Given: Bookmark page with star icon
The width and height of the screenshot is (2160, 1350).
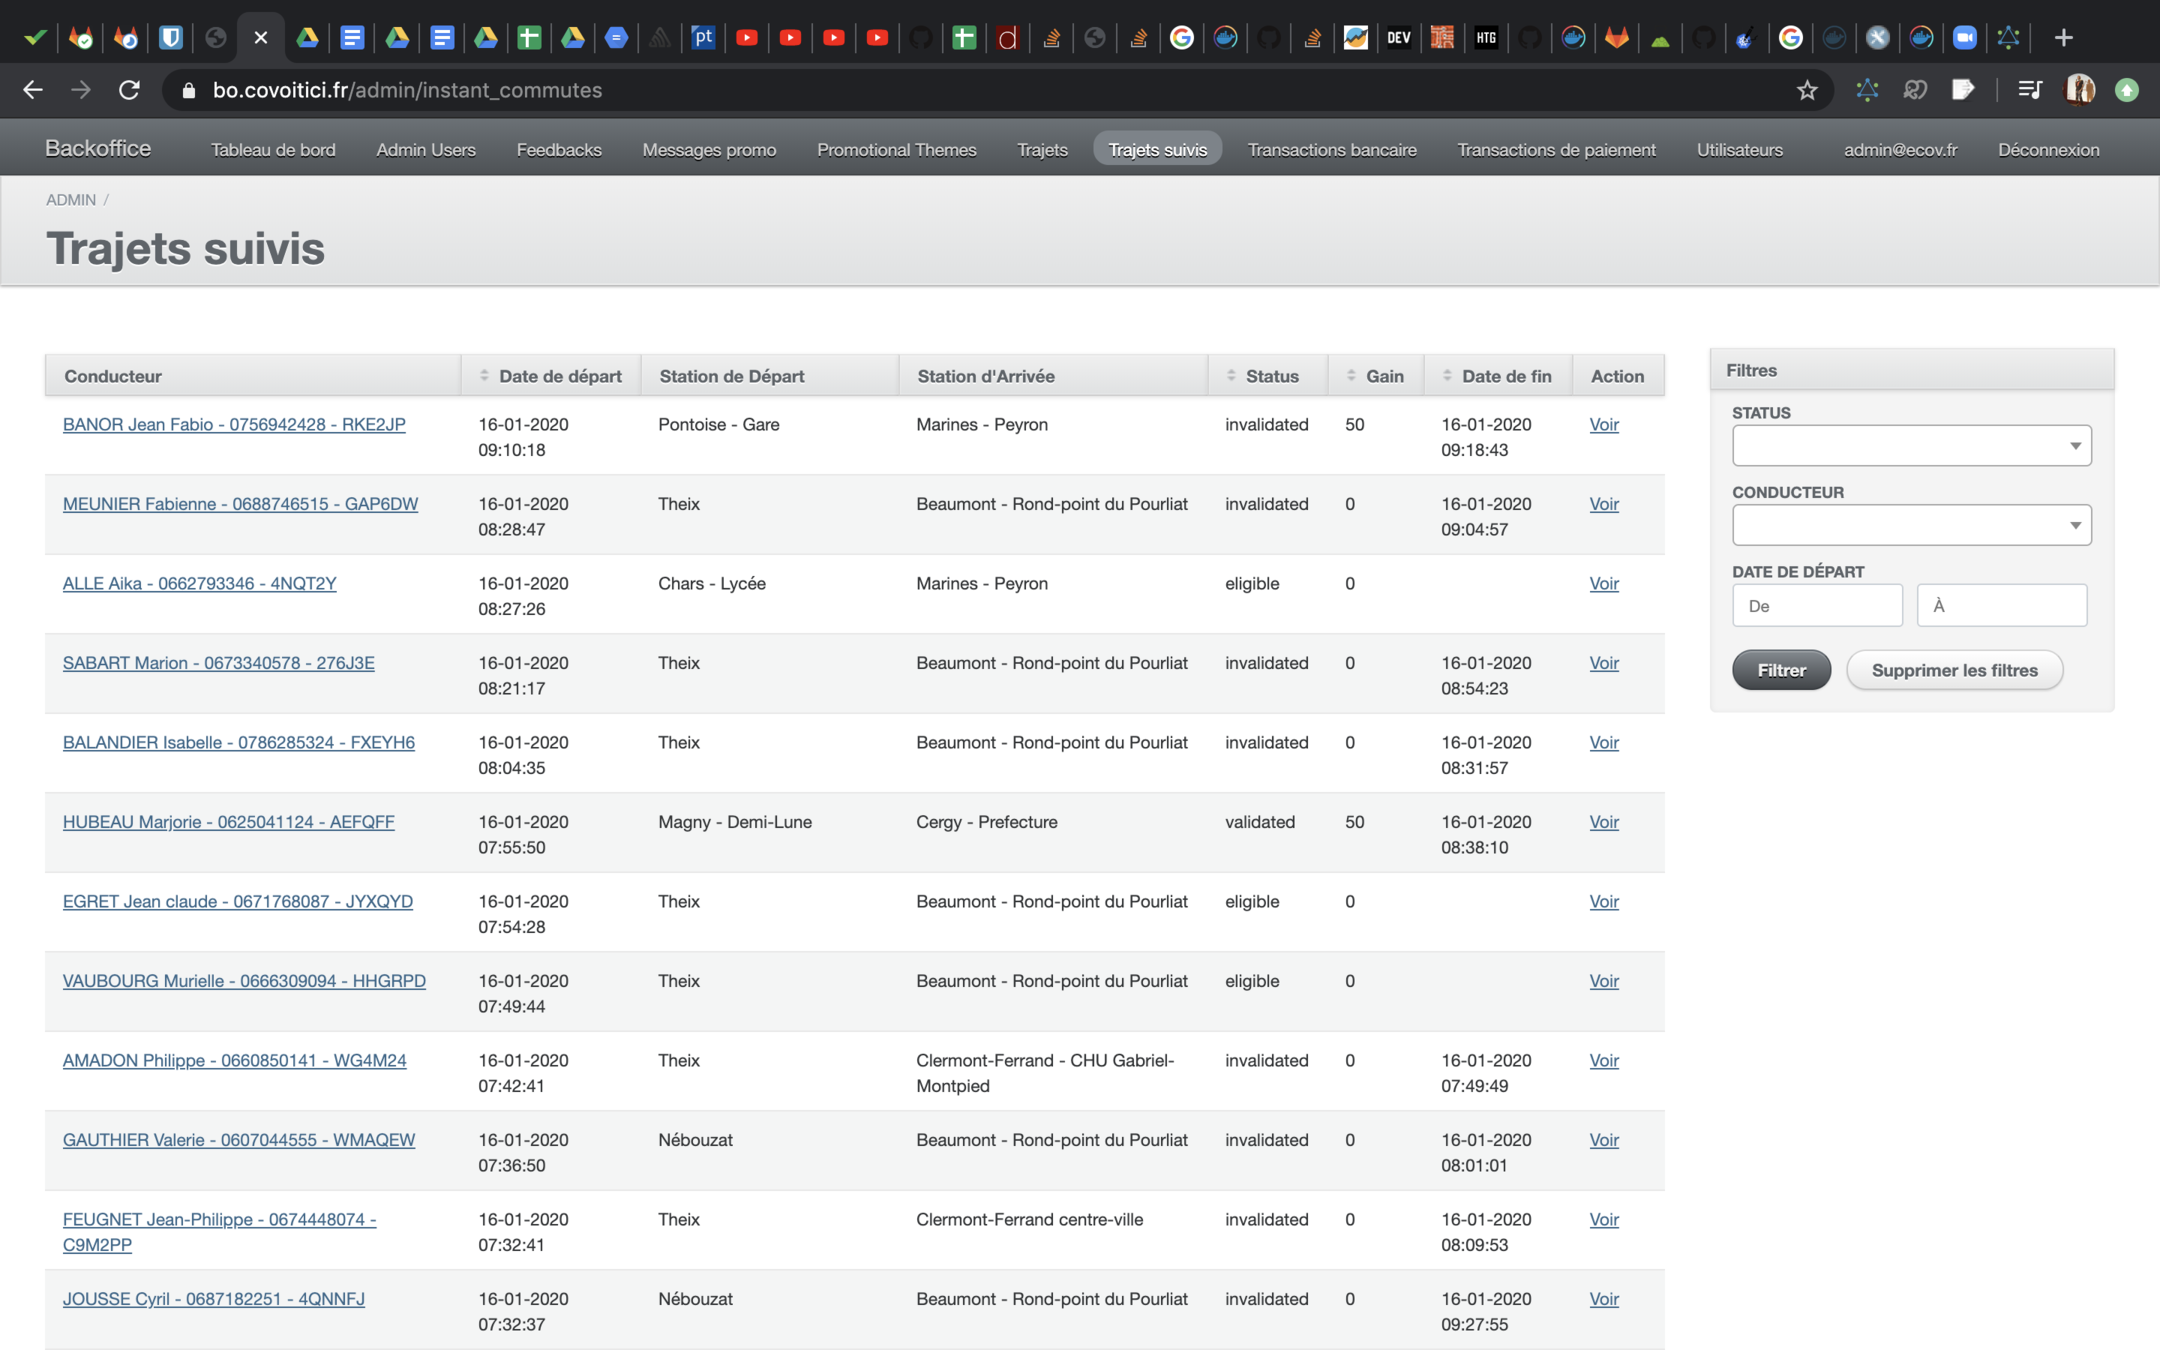Looking at the screenshot, I should 1807,90.
